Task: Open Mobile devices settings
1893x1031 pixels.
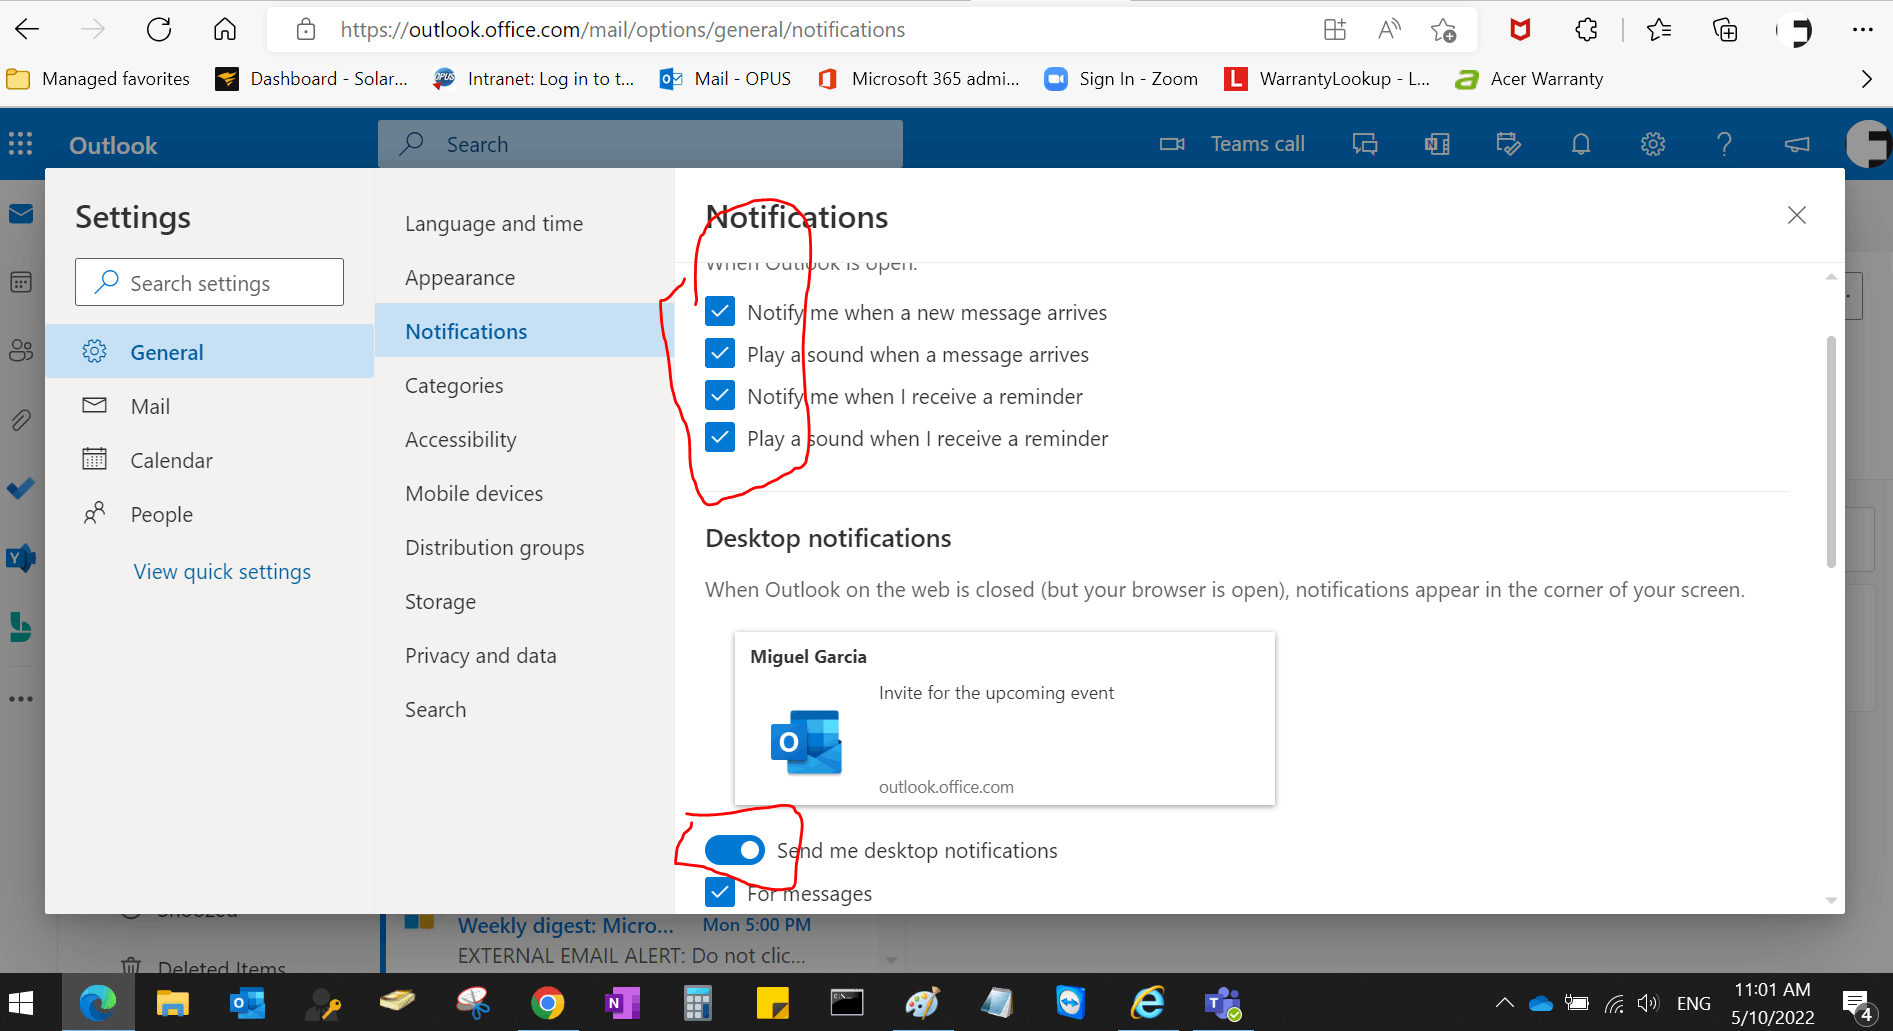Action: (x=525, y=494)
